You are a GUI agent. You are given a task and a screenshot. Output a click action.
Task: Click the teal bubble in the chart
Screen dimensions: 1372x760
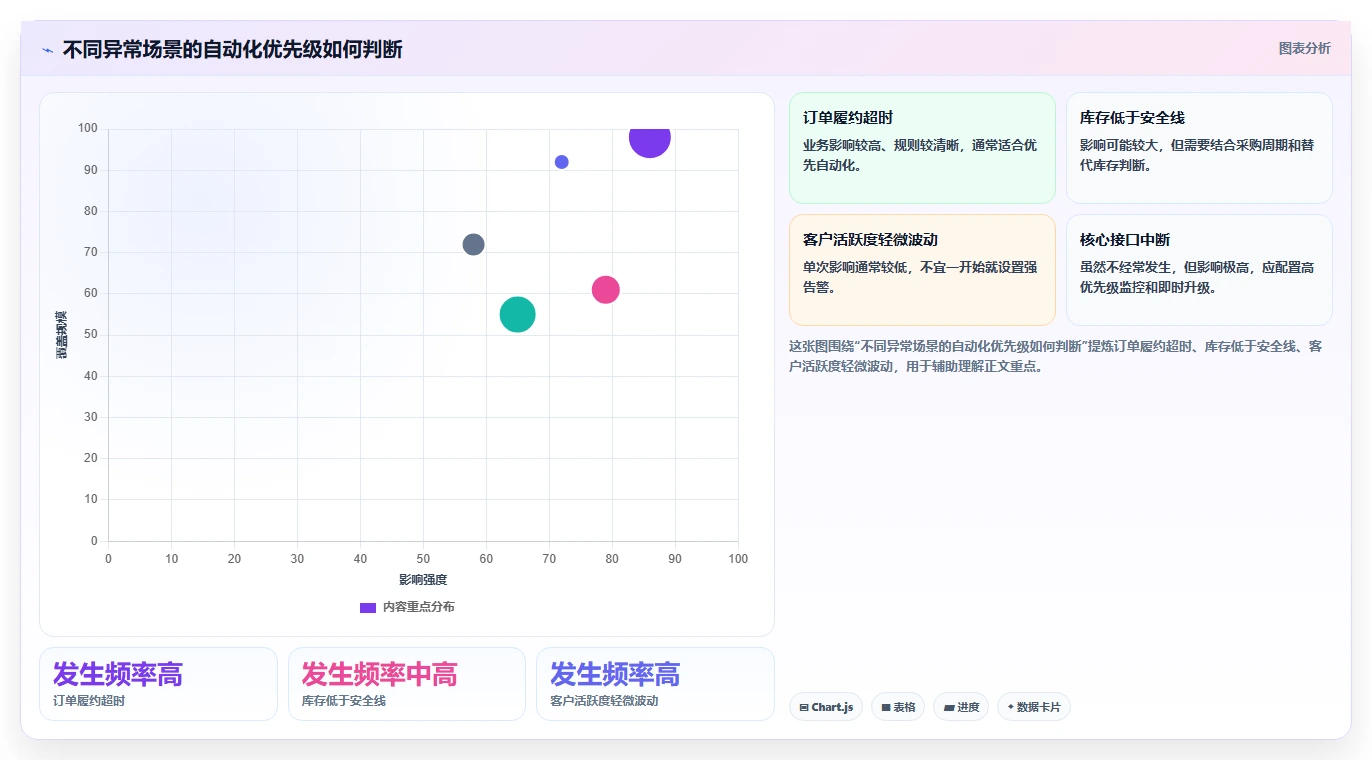point(517,314)
